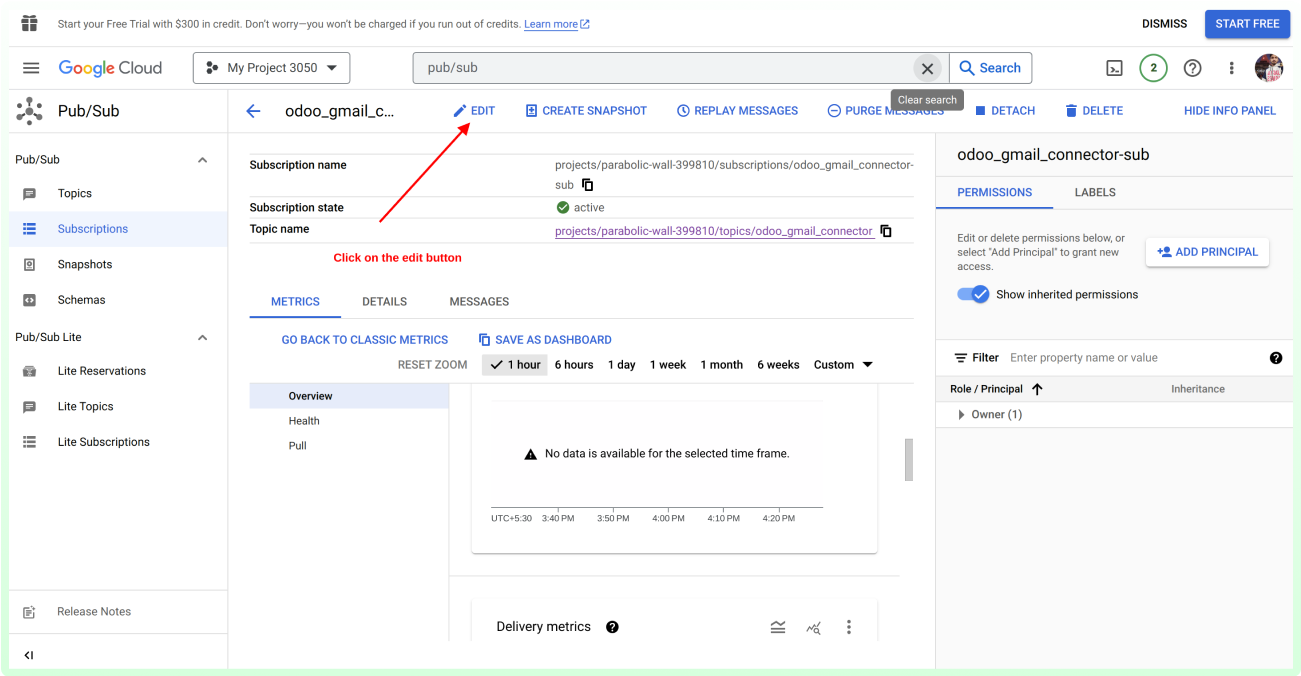This screenshot has width=1301, height=676.
Task: Switch to the Labels tab
Action: click(x=1095, y=192)
